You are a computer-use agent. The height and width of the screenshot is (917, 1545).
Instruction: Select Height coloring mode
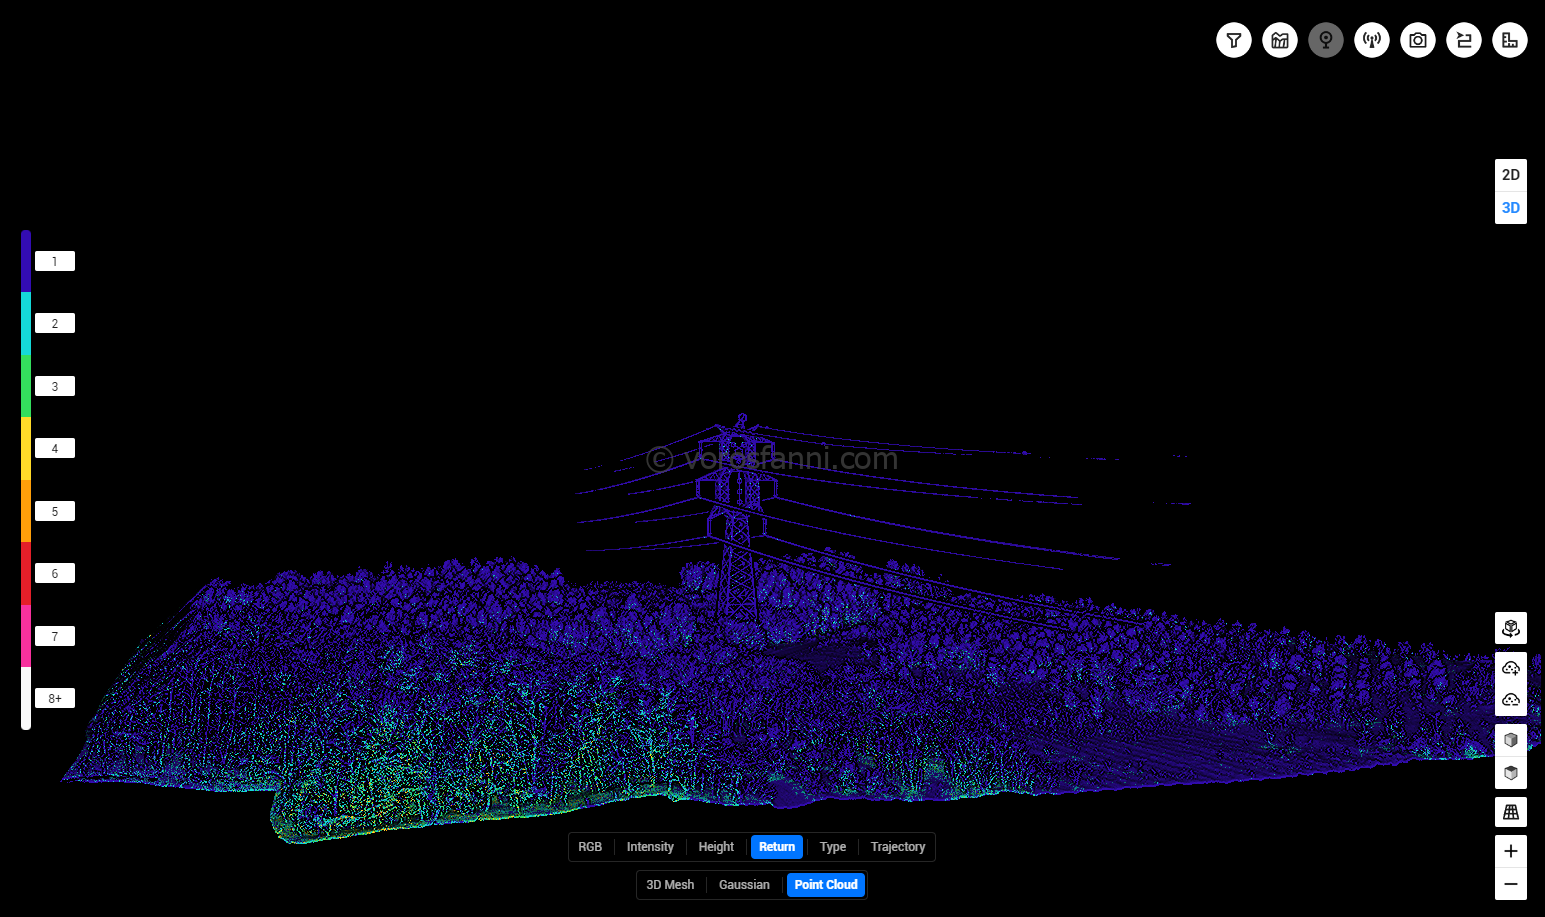click(716, 847)
